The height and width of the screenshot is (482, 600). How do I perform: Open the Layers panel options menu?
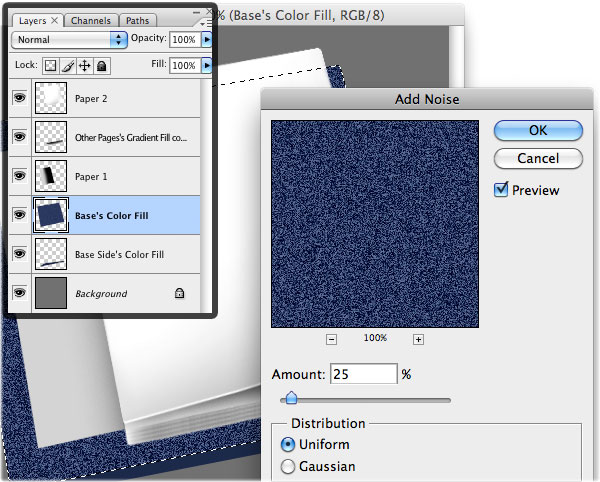[x=207, y=23]
